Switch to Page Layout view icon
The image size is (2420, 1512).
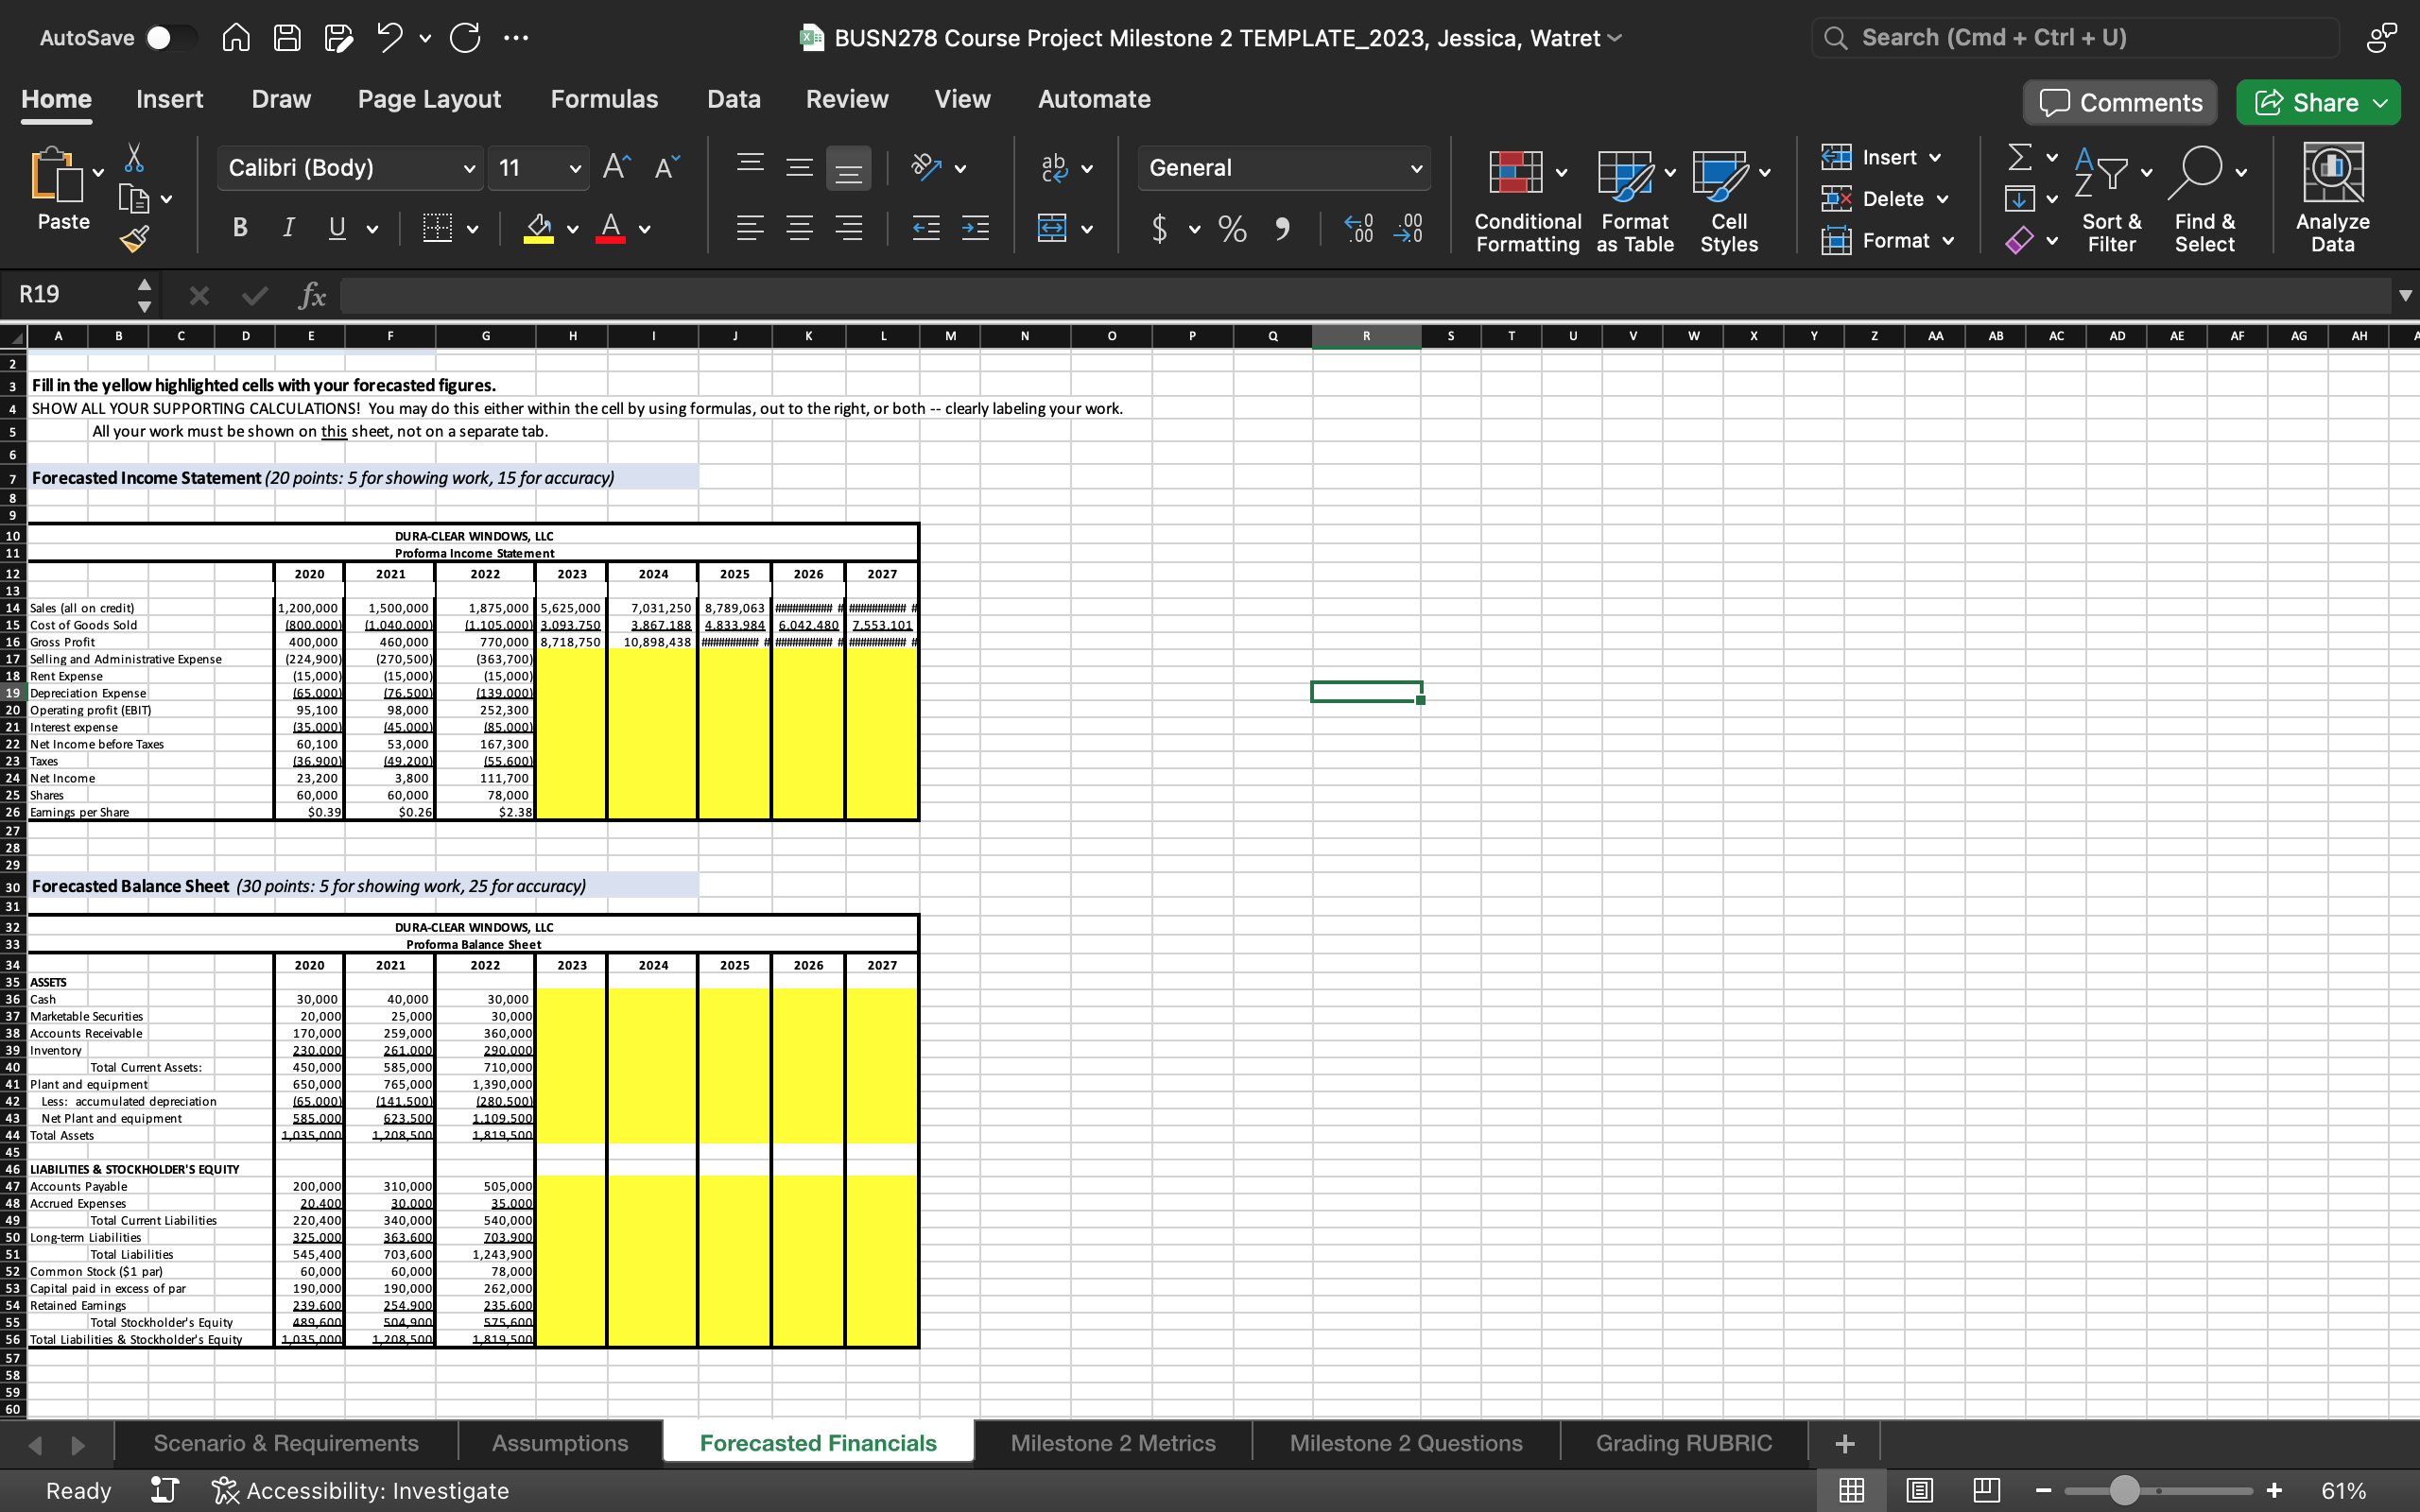click(x=1919, y=1490)
